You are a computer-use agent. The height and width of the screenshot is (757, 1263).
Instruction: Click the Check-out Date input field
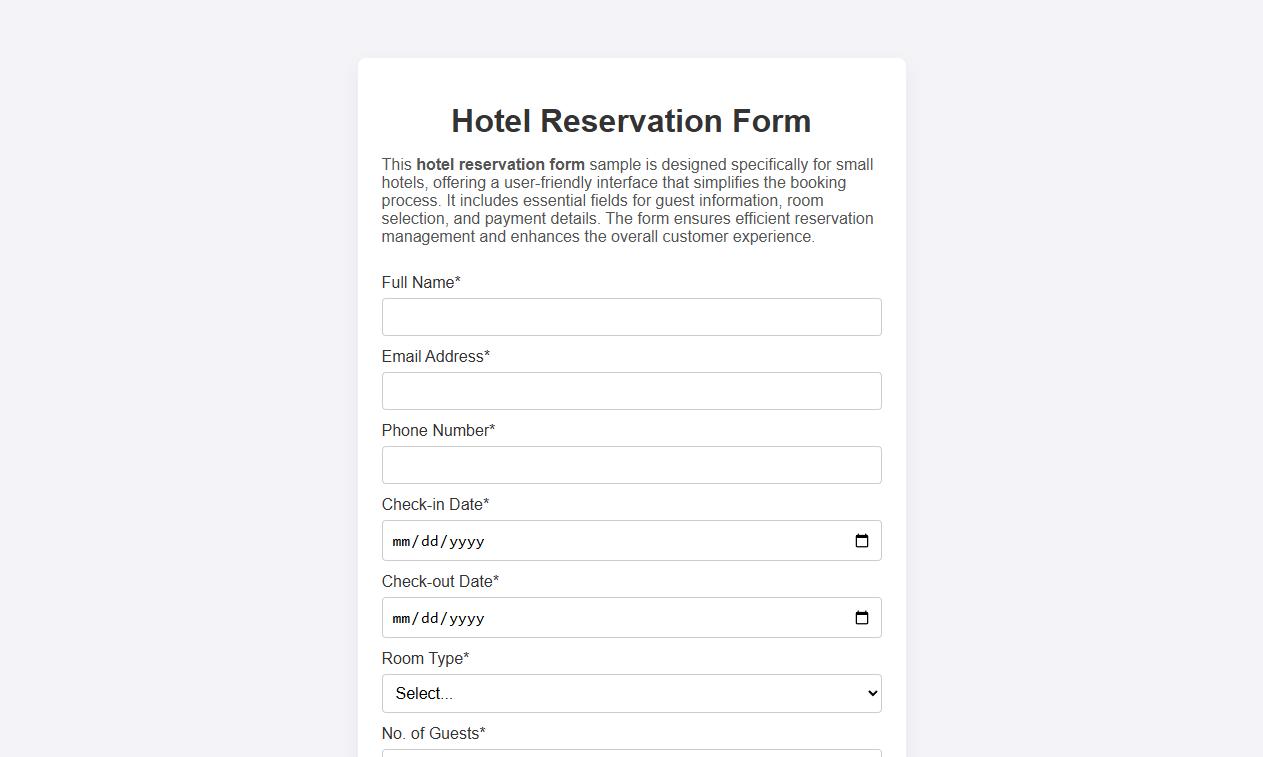click(x=600, y=617)
